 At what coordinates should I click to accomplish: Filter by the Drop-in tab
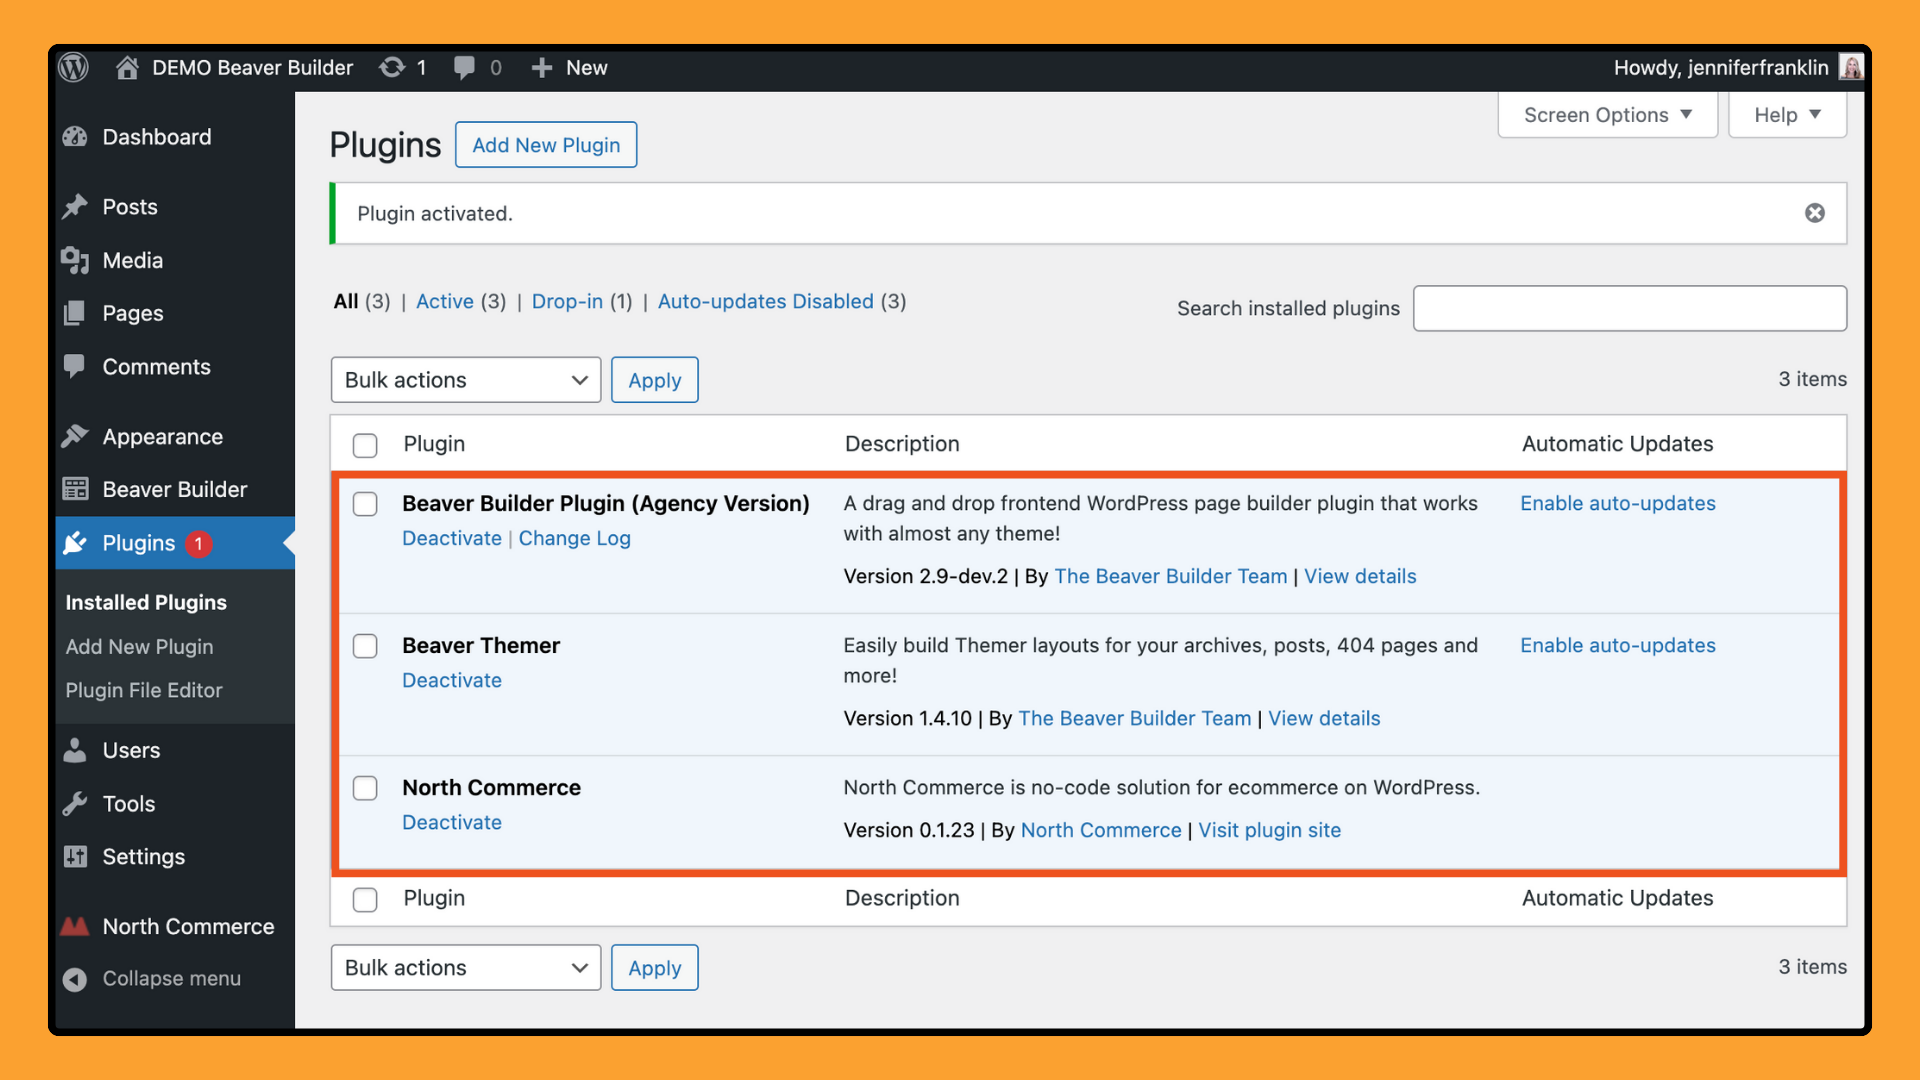(x=567, y=301)
